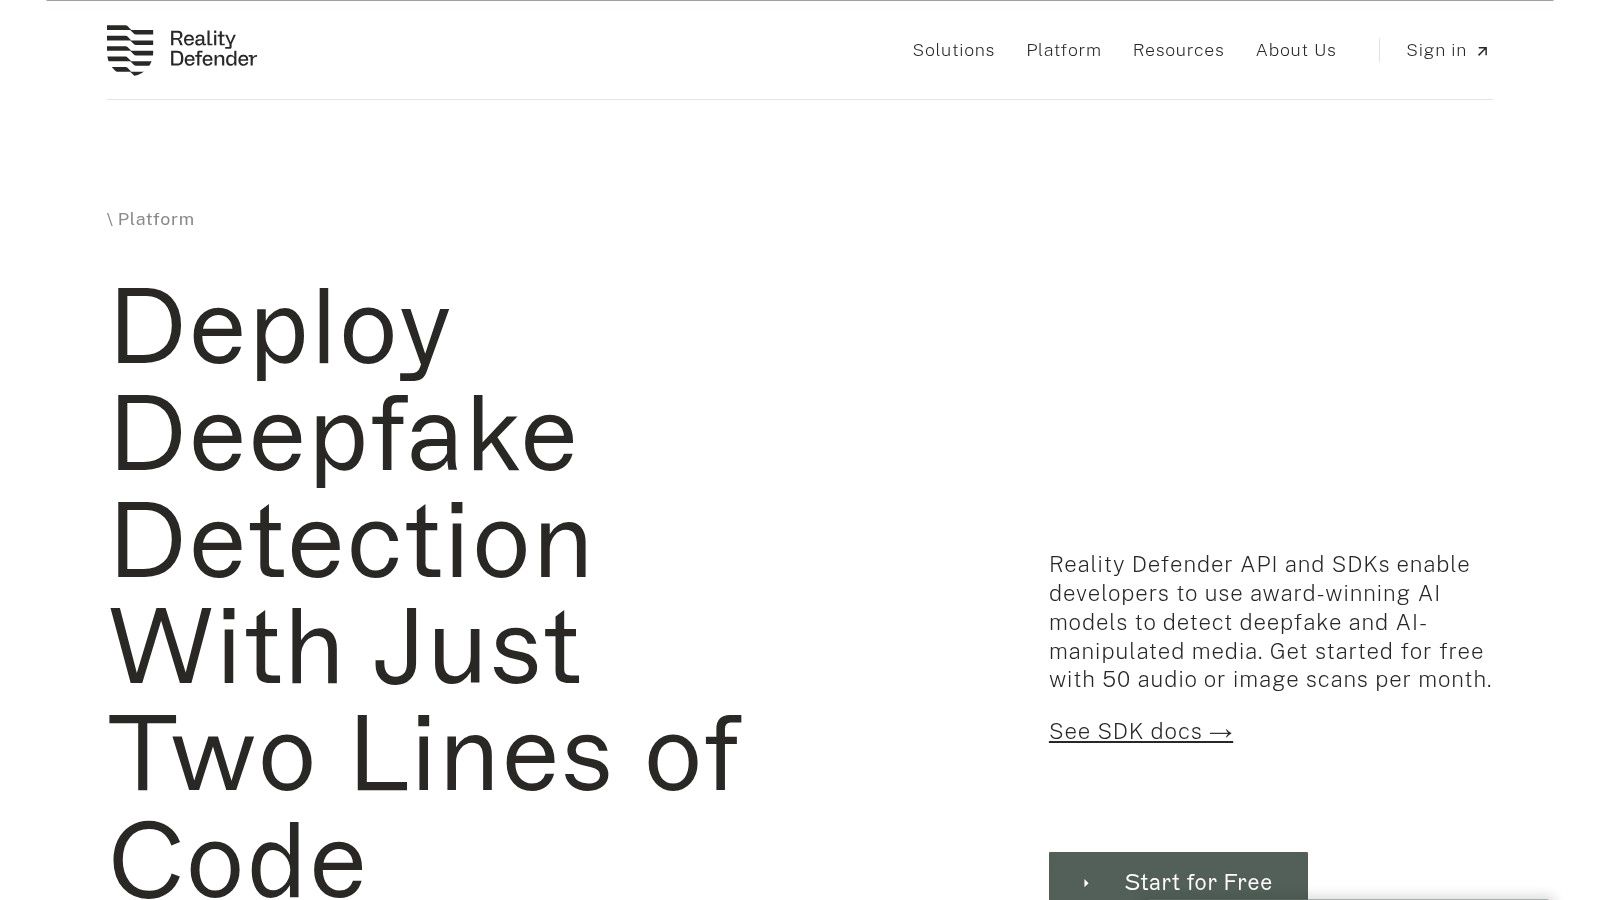This screenshot has height=900, width=1600.
Task: Click the Sign in link
Action: 1447,50
